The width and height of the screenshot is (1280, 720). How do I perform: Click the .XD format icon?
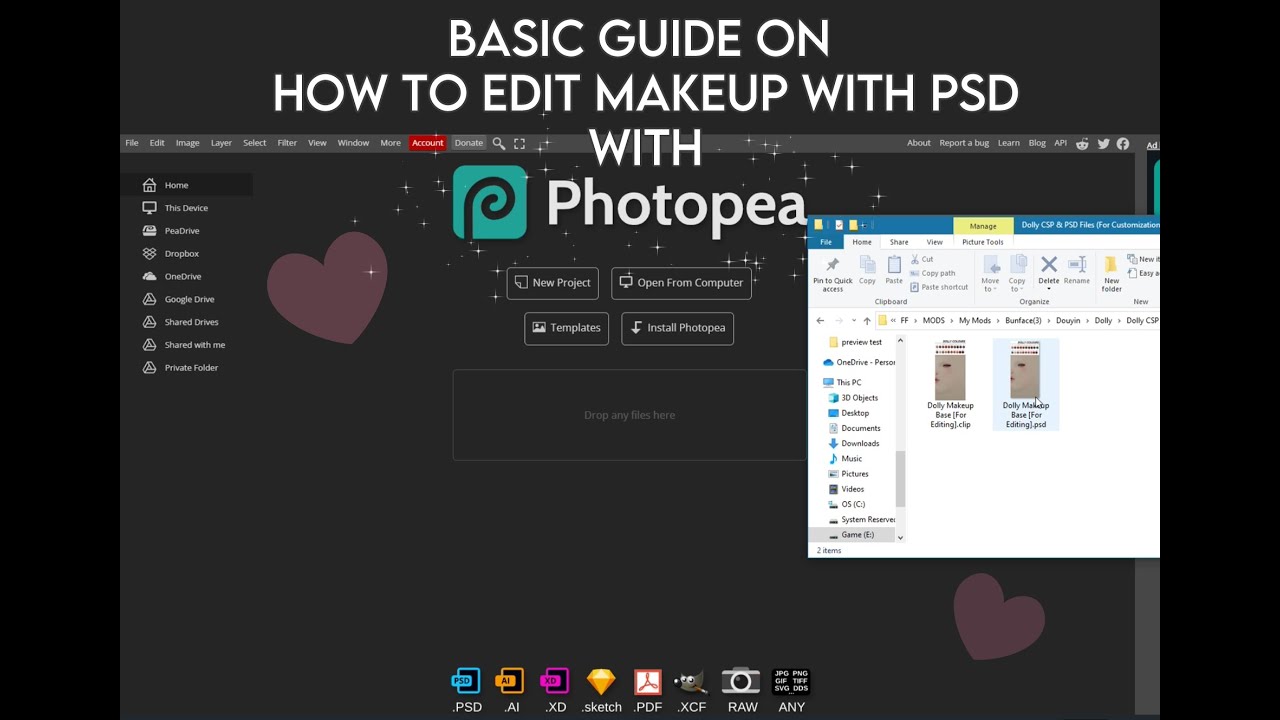coord(555,681)
